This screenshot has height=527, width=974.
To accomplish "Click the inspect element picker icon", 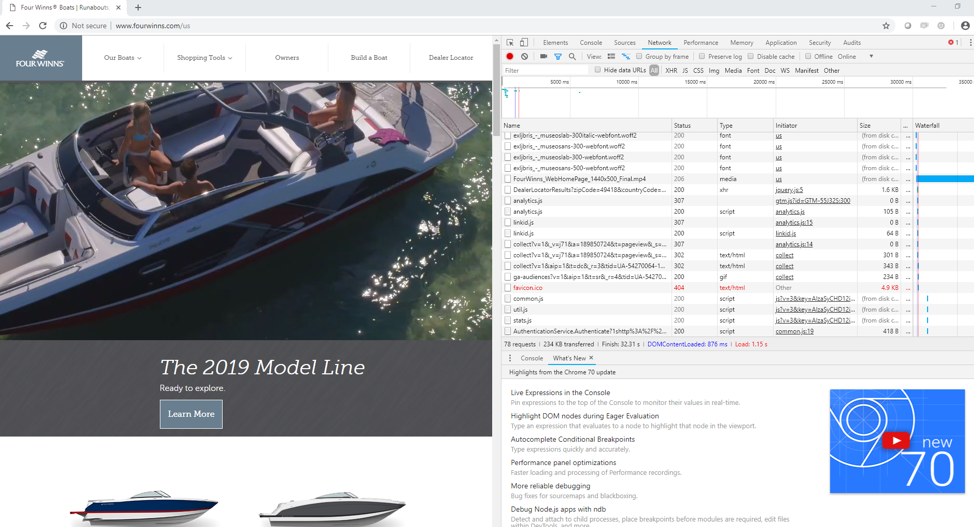I will [510, 43].
